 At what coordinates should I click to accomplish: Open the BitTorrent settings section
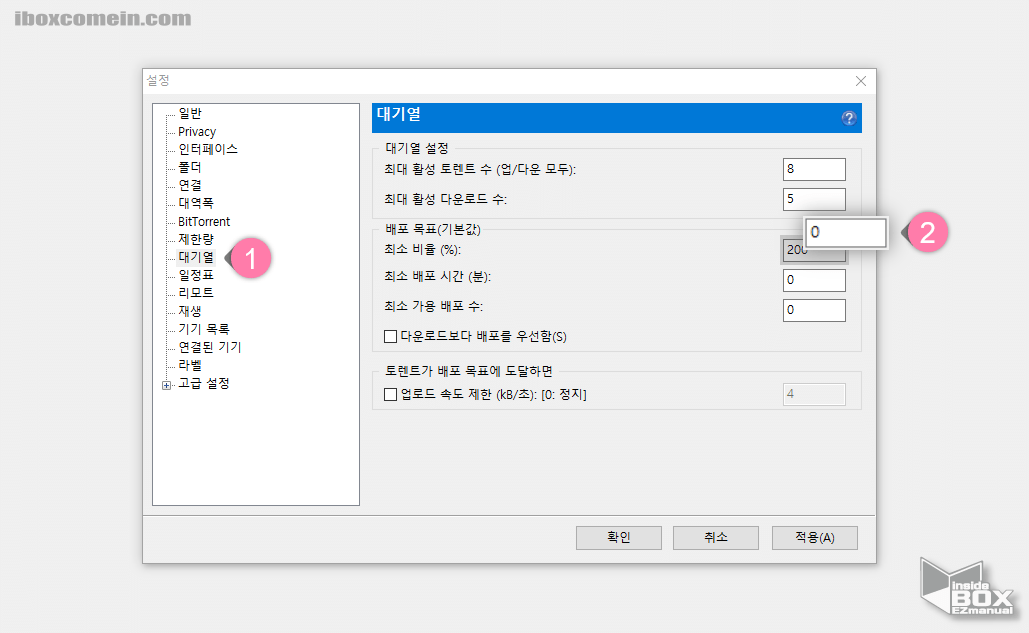pyautogui.click(x=202, y=221)
